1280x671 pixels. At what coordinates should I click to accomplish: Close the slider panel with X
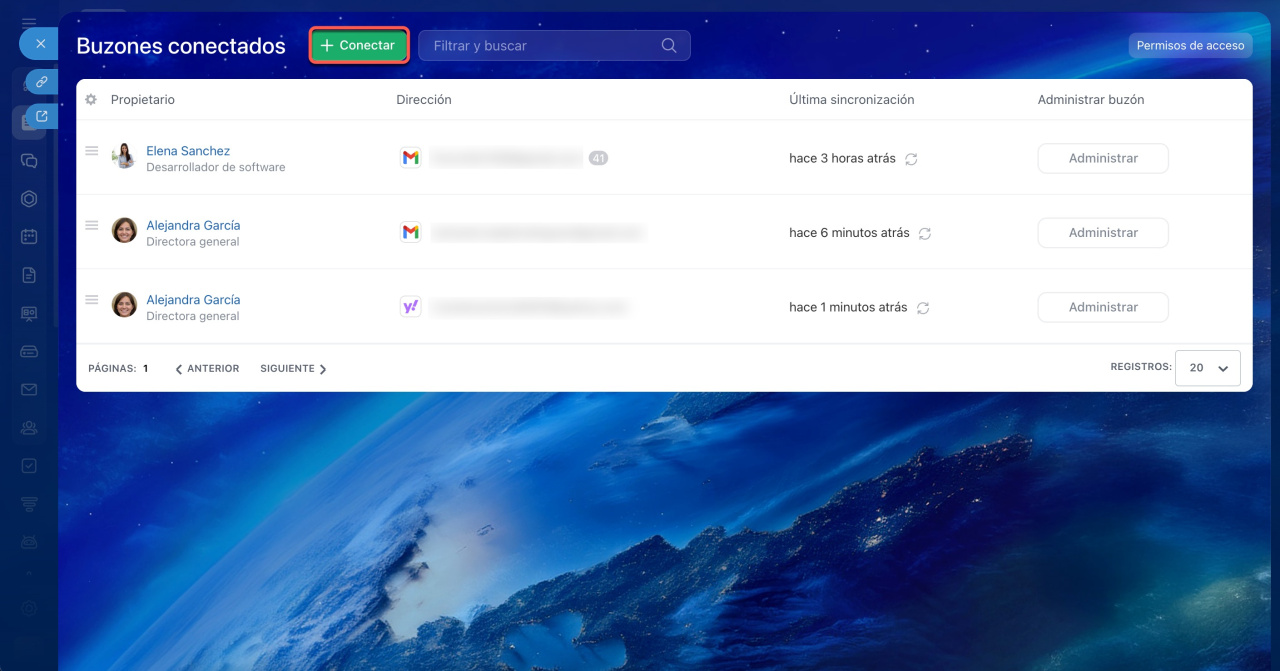pos(40,44)
